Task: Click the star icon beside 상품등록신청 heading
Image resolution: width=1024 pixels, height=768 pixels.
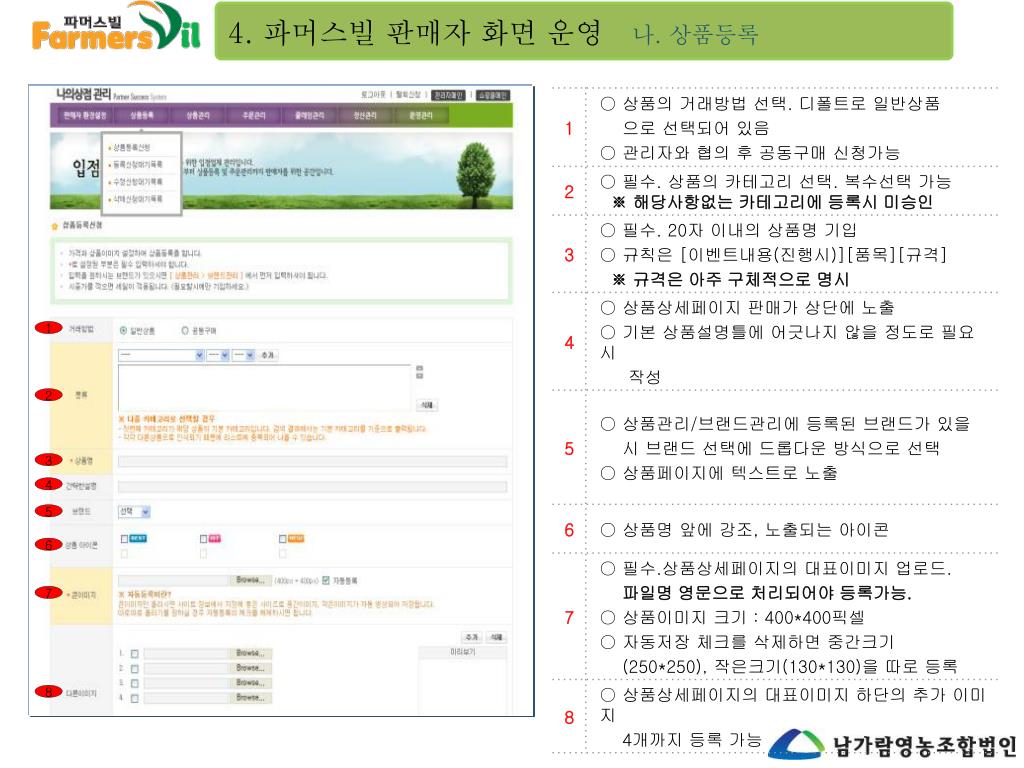Action: point(55,227)
